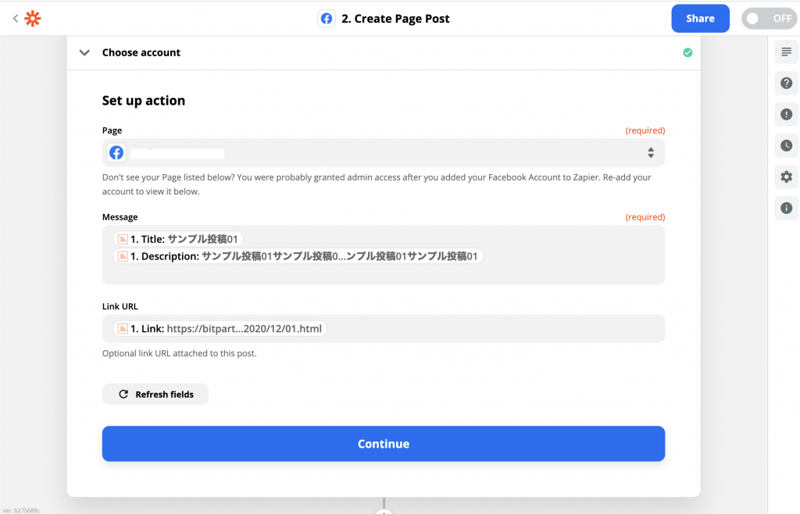
Task: Open the alerts exclamation icon in sidebar
Action: pos(786,115)
